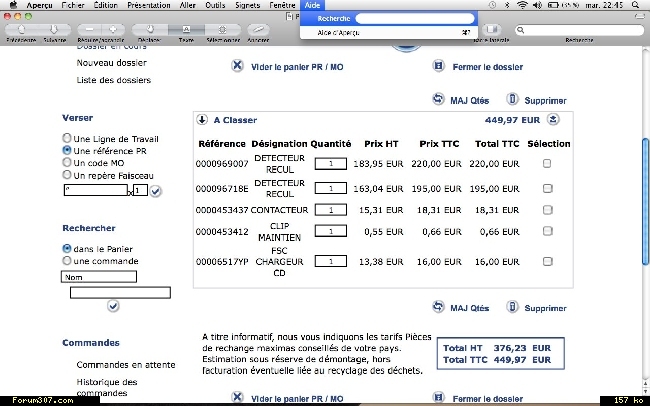Validate the Verser reference with the checkmark icon
The image size is (650, 406).
click(155, 191)
